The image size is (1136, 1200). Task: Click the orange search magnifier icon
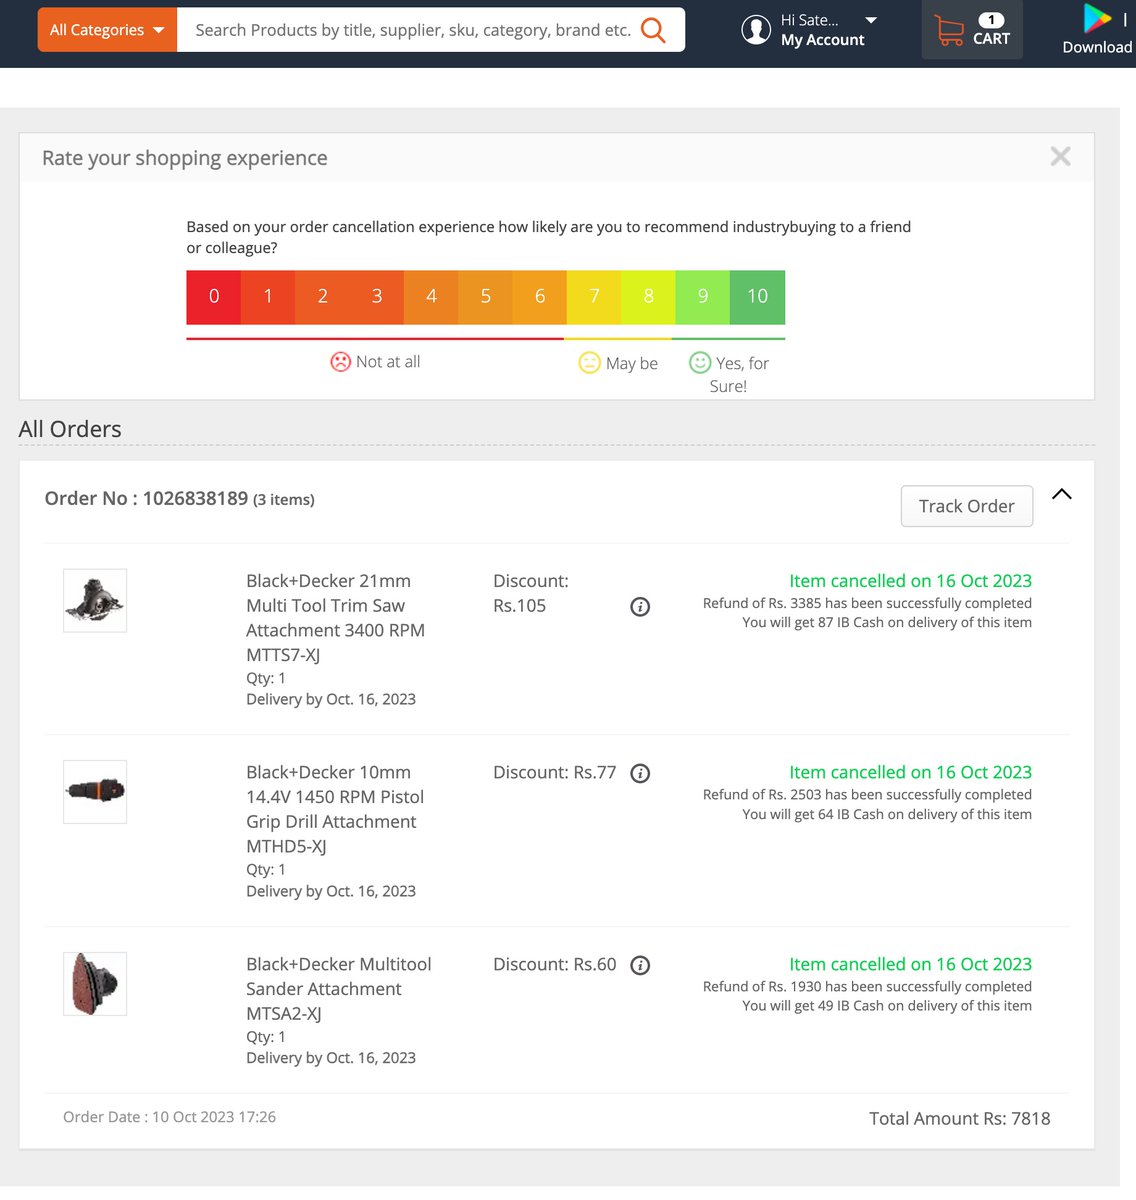click(653, 30)
